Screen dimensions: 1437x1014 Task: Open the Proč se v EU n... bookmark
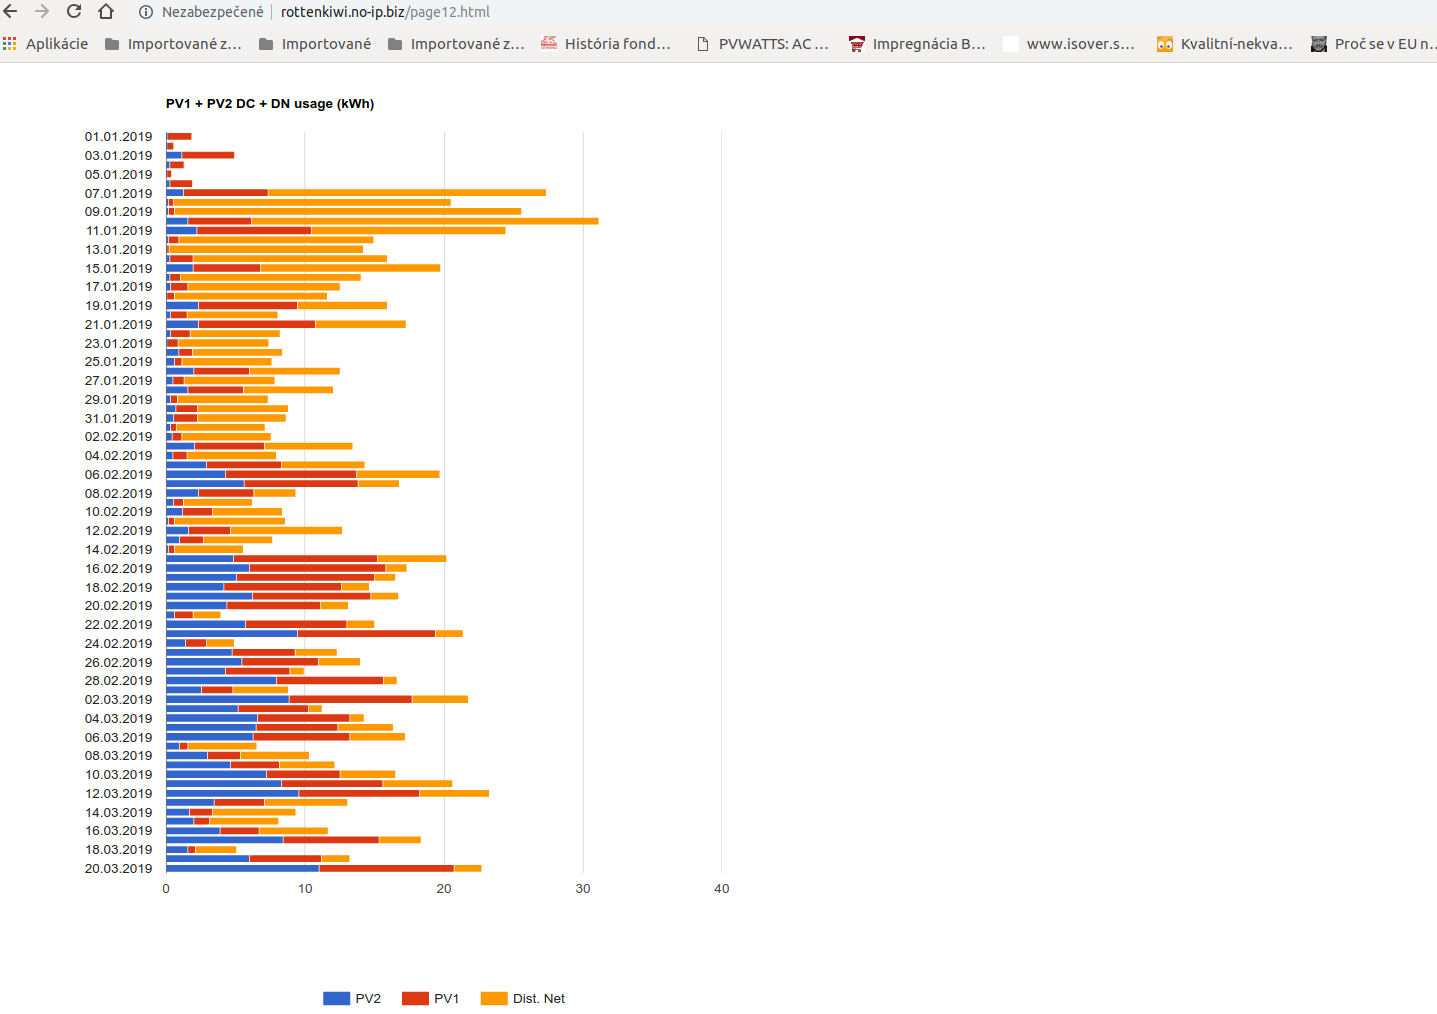pos(1373,44)
